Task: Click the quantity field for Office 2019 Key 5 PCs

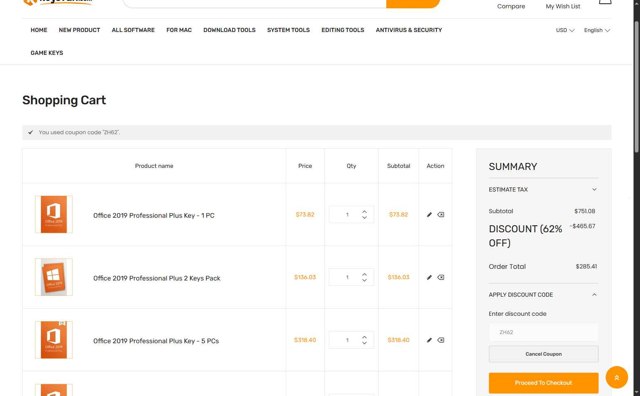Action: pyautogui.click(x=346, y=340)
